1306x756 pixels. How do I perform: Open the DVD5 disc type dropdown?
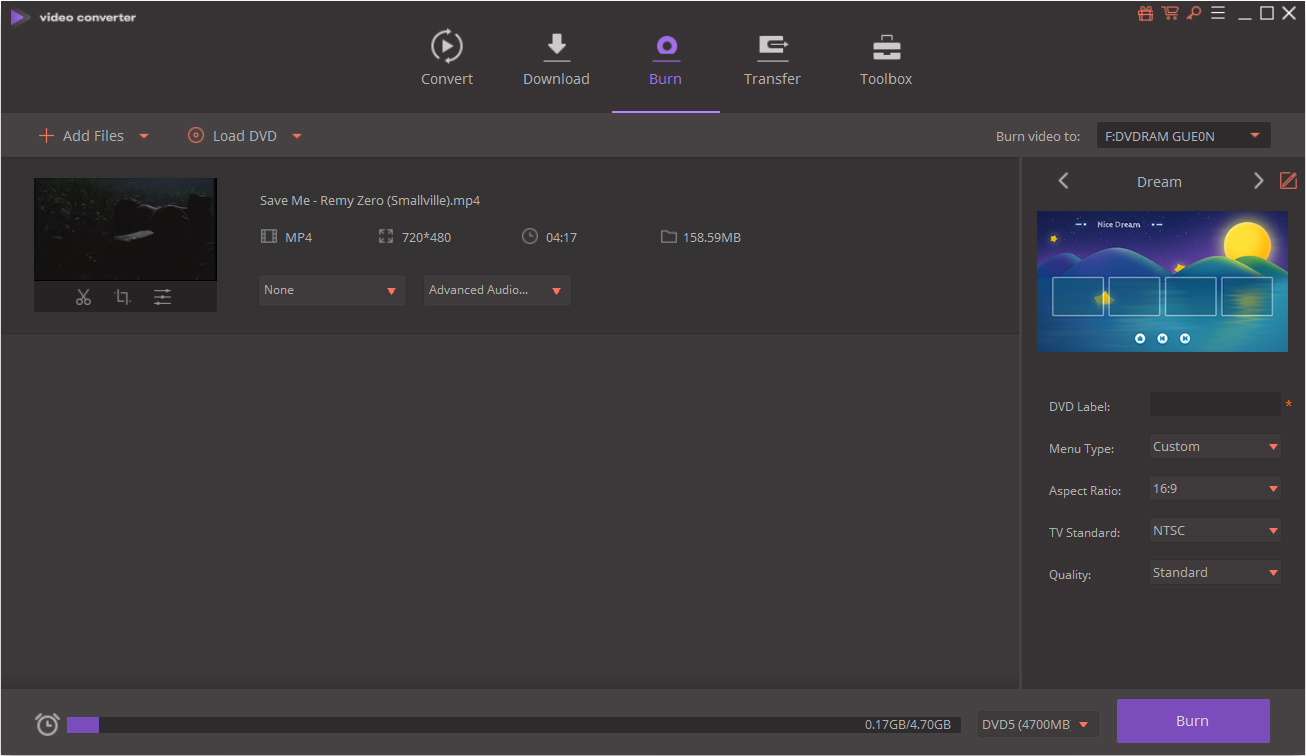1038,725
